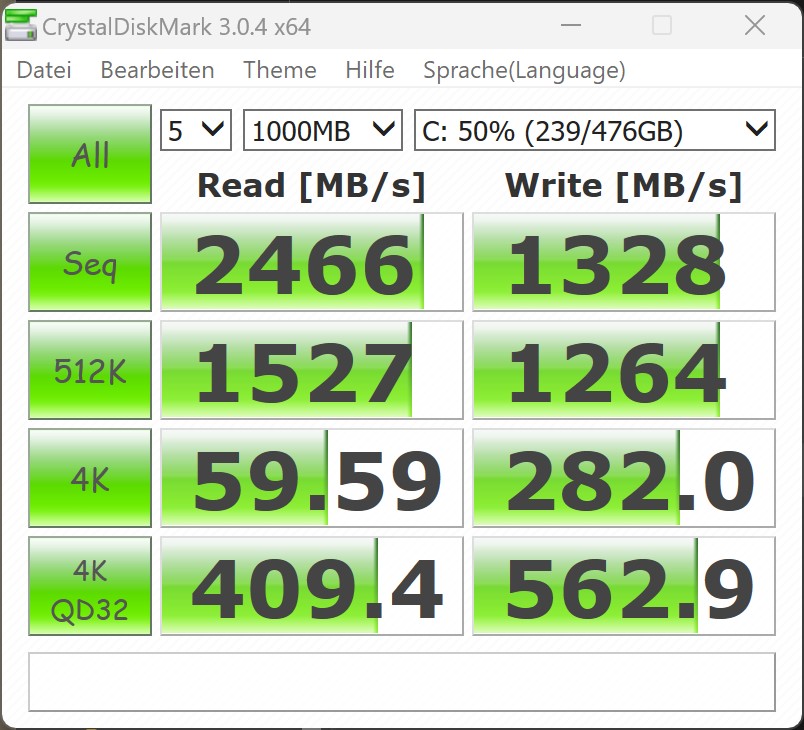The height and width of the screenshot is (730, 804).
Task: Start the 512K benchmark test
Action: tap(90, 370)
